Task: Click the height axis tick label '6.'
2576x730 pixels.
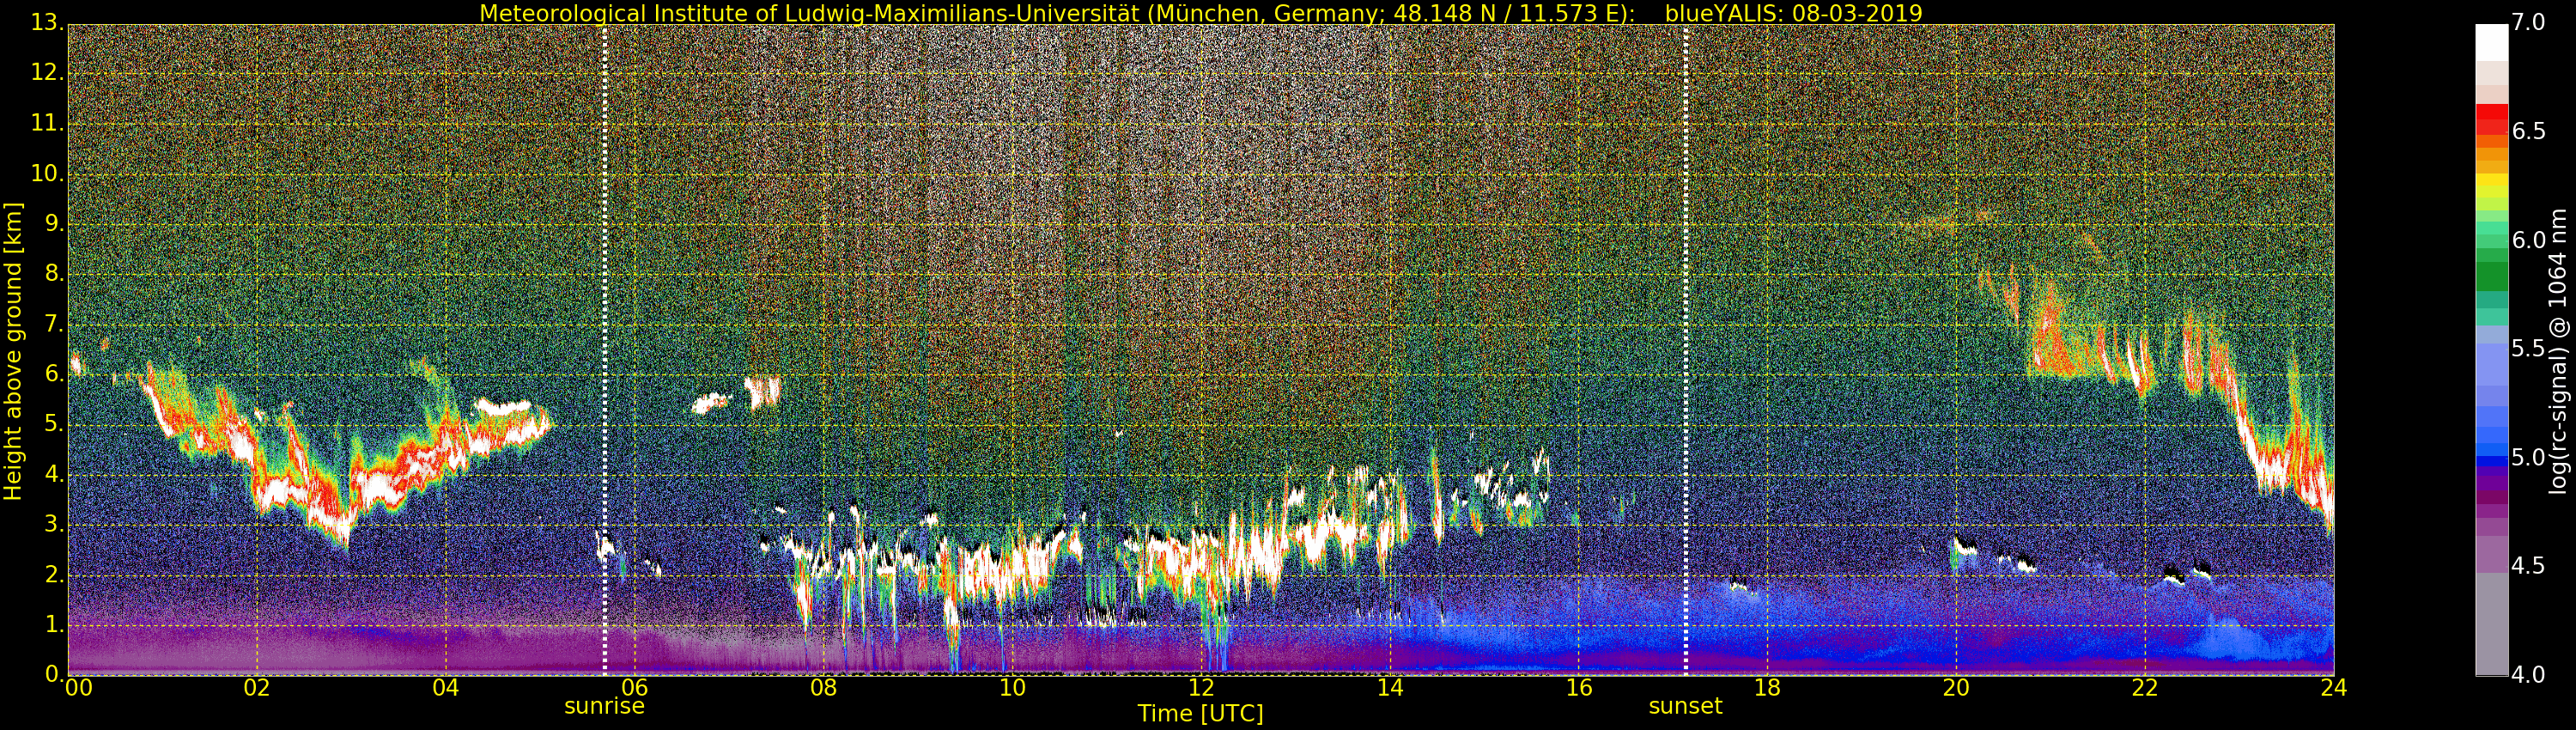Action: point(53,374)
